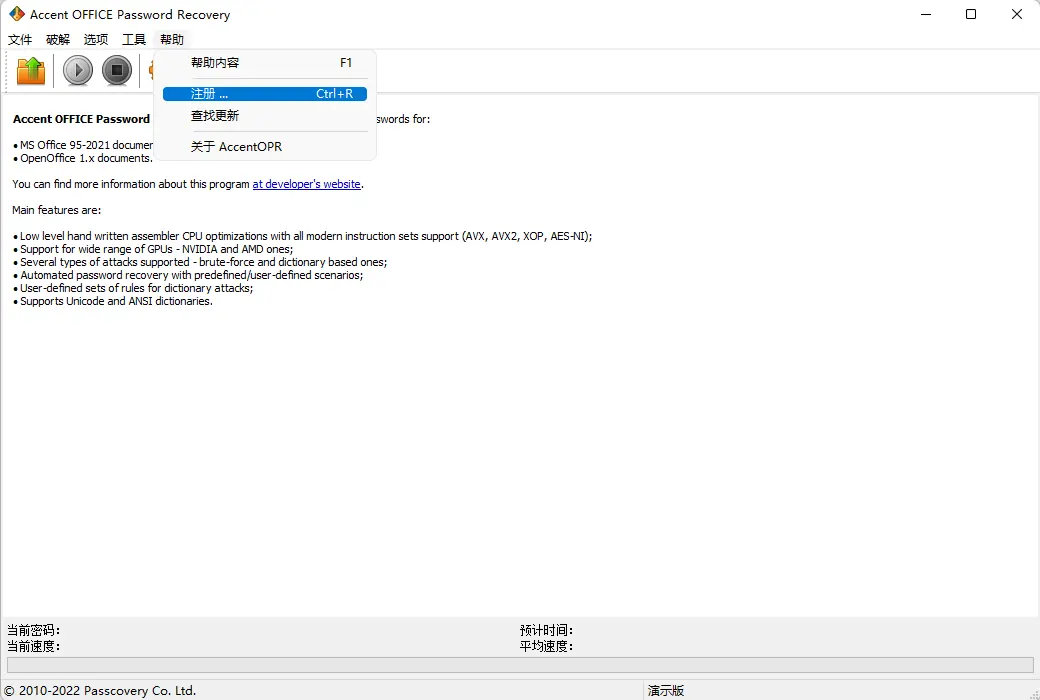
Task: Choose 帮助内容 from the help menu
Action: 265,63
